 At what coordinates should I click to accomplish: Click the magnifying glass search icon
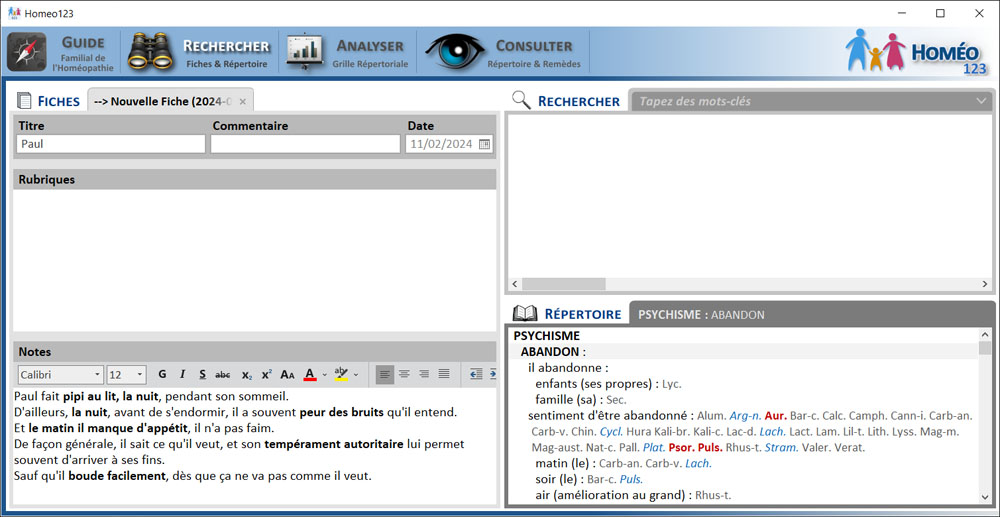(522, 100)
